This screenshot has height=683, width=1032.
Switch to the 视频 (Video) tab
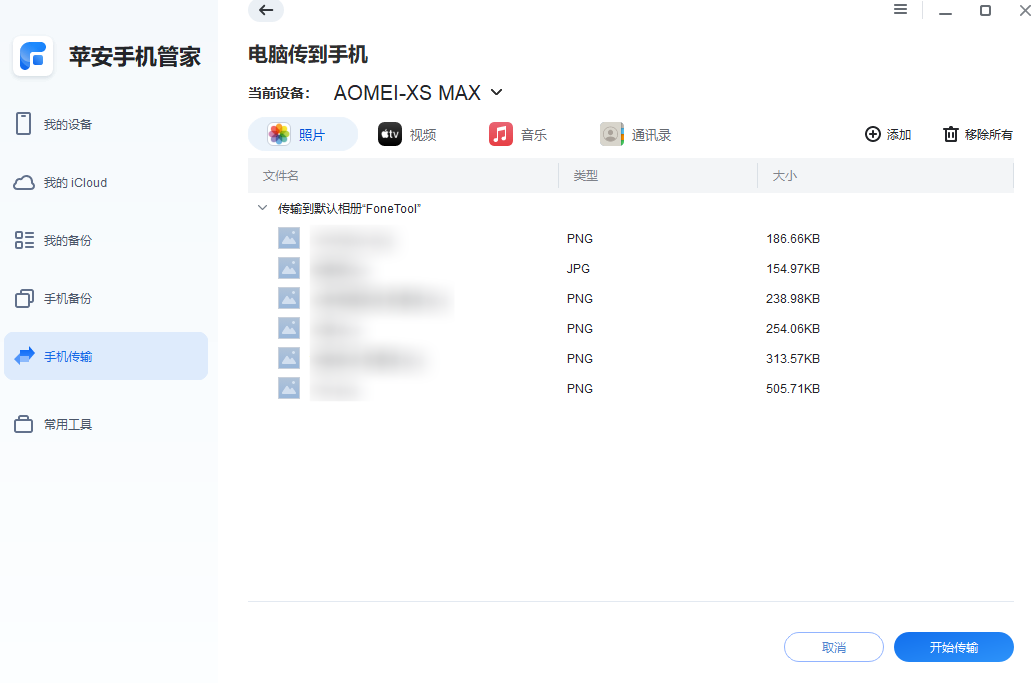click(408, 133)
